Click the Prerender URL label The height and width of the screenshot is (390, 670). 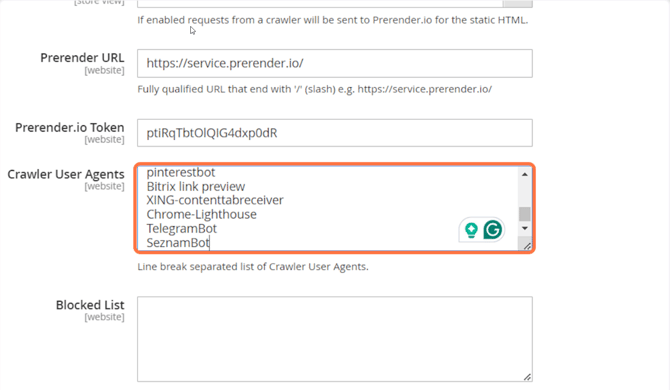[82, 58]
